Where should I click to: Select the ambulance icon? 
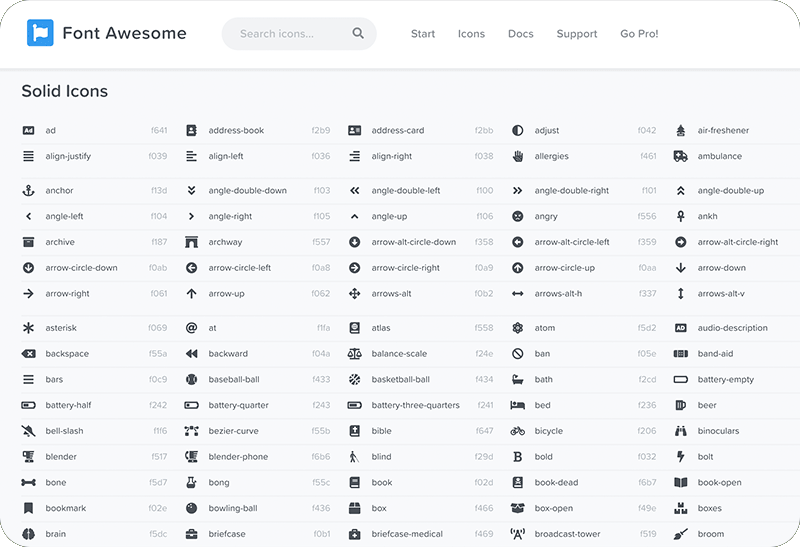(x=681, y=156)
